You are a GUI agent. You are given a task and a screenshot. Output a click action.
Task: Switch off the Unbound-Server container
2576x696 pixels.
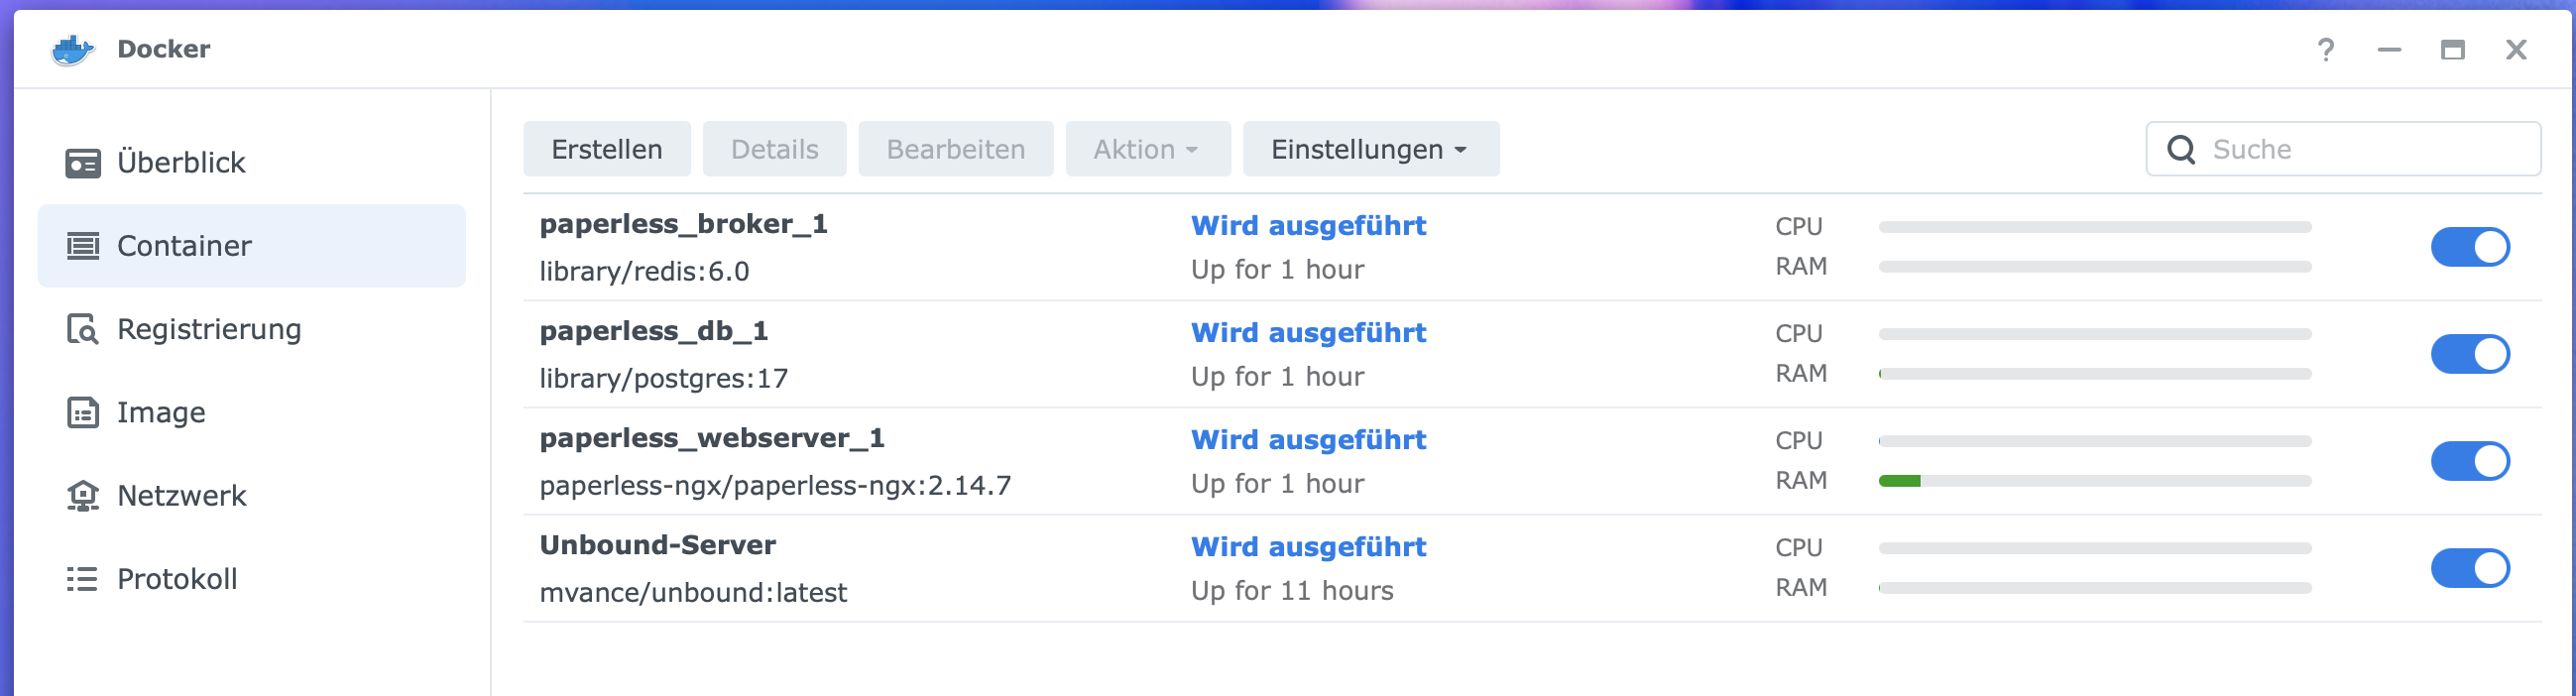pos(2469,568)
